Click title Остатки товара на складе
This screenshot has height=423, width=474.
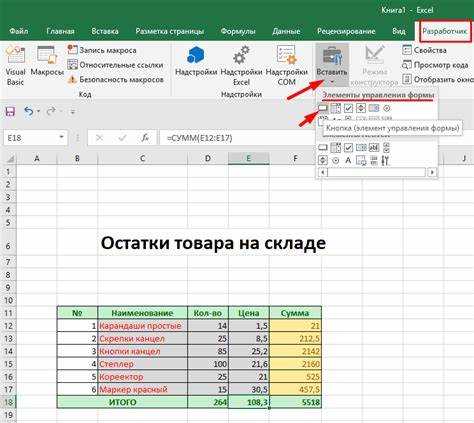pyautogui.click(x=213, y=243)
